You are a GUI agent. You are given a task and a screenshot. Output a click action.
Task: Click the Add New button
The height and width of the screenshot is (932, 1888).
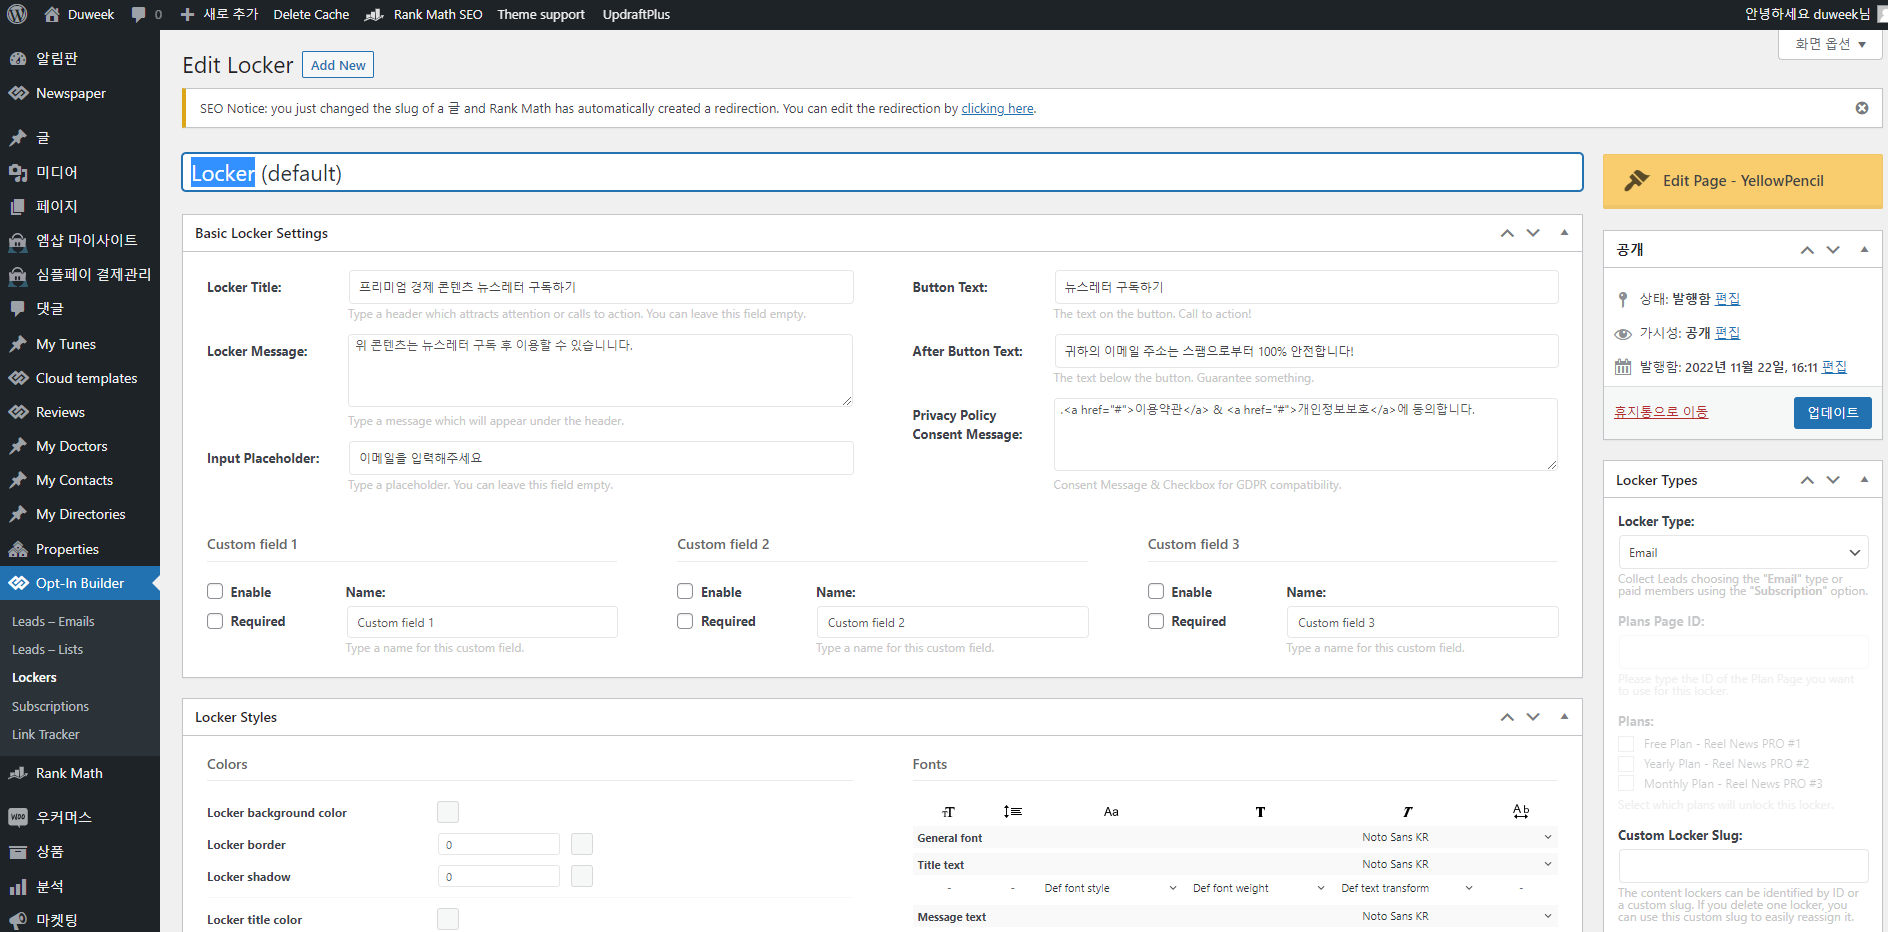pos(338,65)
